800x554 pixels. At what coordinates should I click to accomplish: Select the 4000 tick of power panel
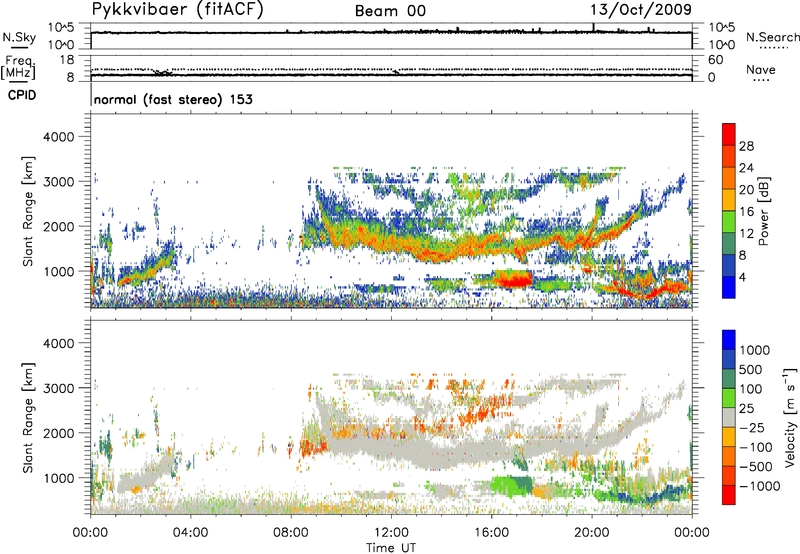[x=58, y=137]
